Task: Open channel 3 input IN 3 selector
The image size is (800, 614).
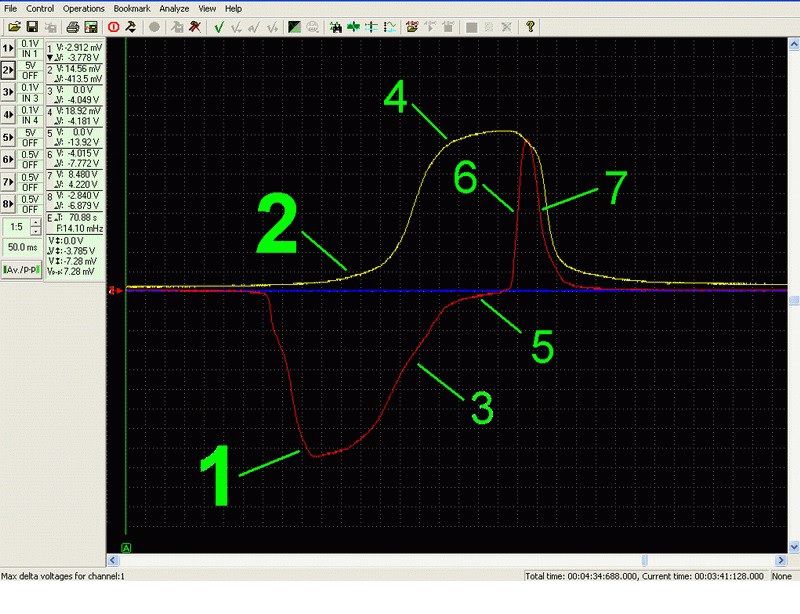Action: point(30,98)
